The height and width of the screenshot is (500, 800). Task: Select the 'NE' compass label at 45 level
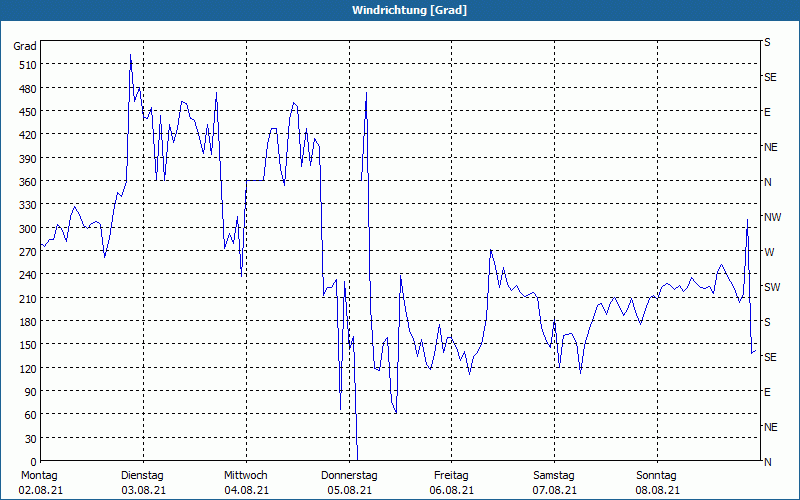770,427
